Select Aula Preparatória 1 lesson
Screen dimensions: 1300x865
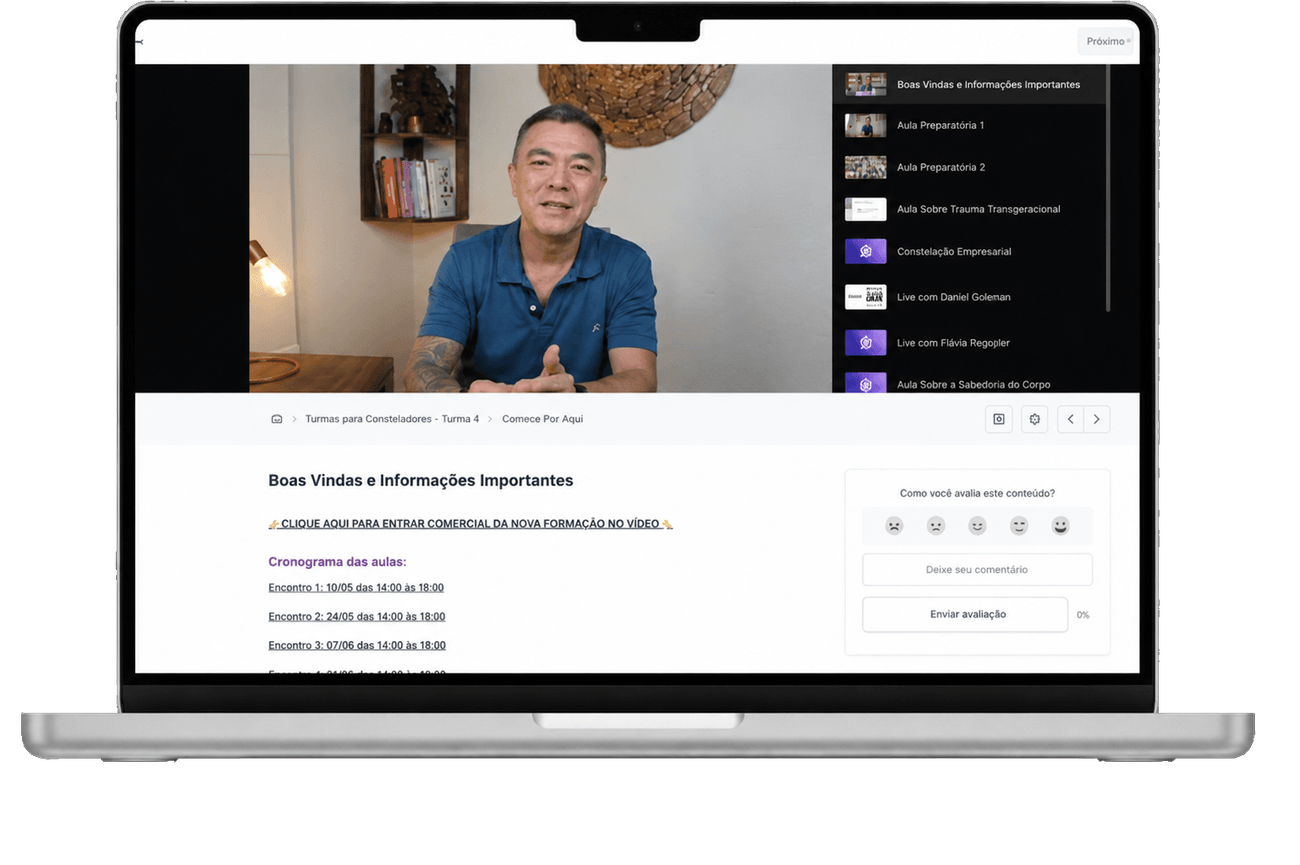pyautogui.click(x=969, y=125)
